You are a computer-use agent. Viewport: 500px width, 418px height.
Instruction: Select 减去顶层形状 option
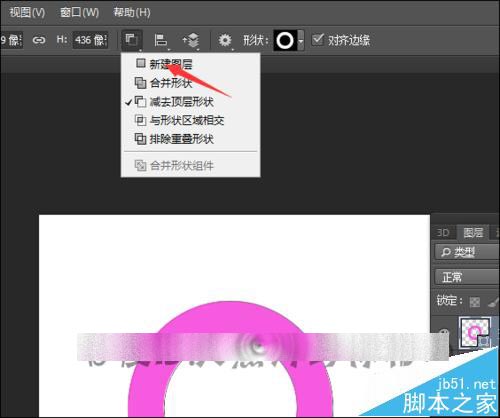point(190,102)
